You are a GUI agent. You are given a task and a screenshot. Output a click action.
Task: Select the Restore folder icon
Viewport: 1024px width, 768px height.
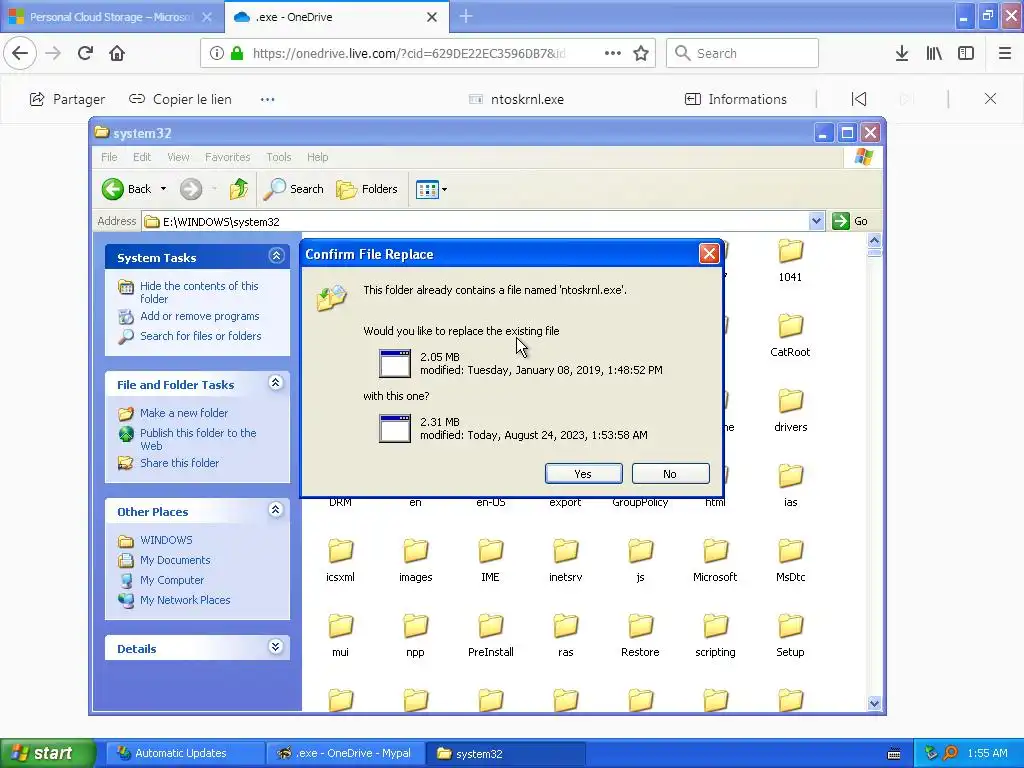tap(640, 626)
